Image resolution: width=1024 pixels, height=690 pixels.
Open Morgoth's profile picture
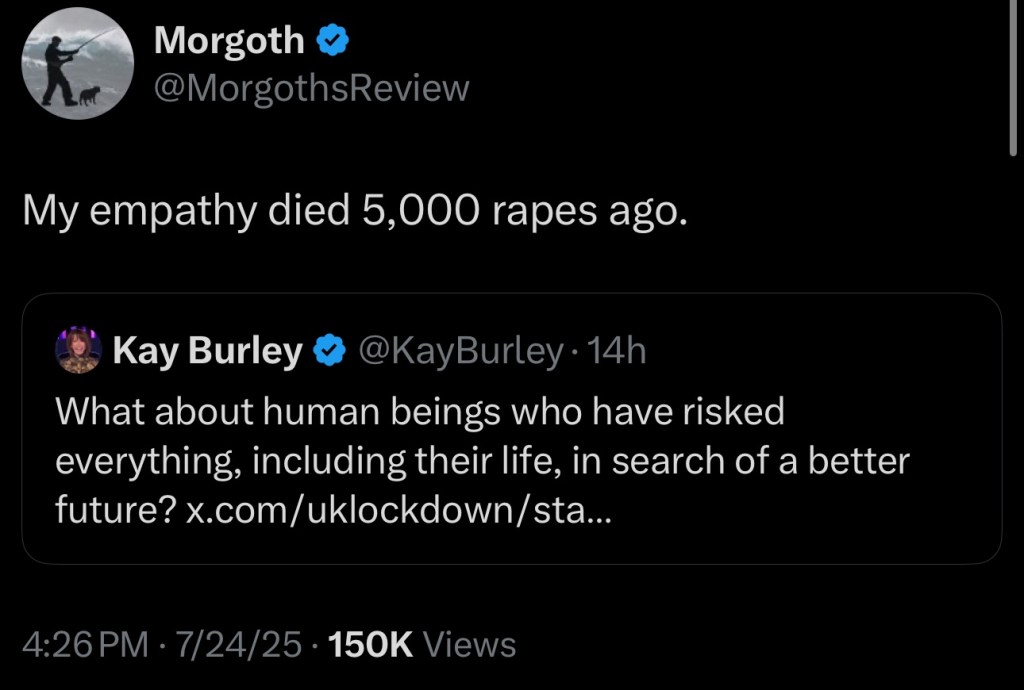[78, 64]
